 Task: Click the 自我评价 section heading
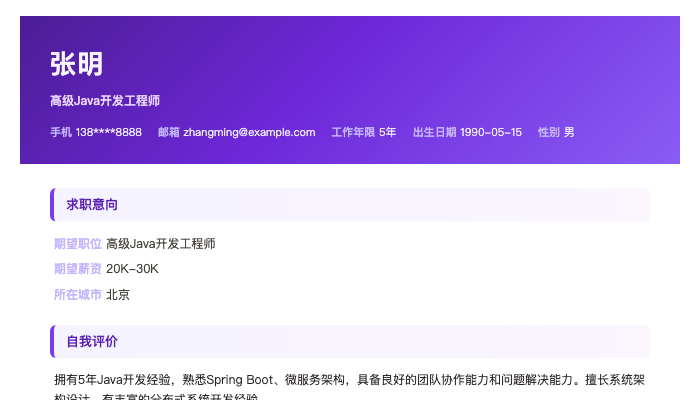[x=92, y=342]
